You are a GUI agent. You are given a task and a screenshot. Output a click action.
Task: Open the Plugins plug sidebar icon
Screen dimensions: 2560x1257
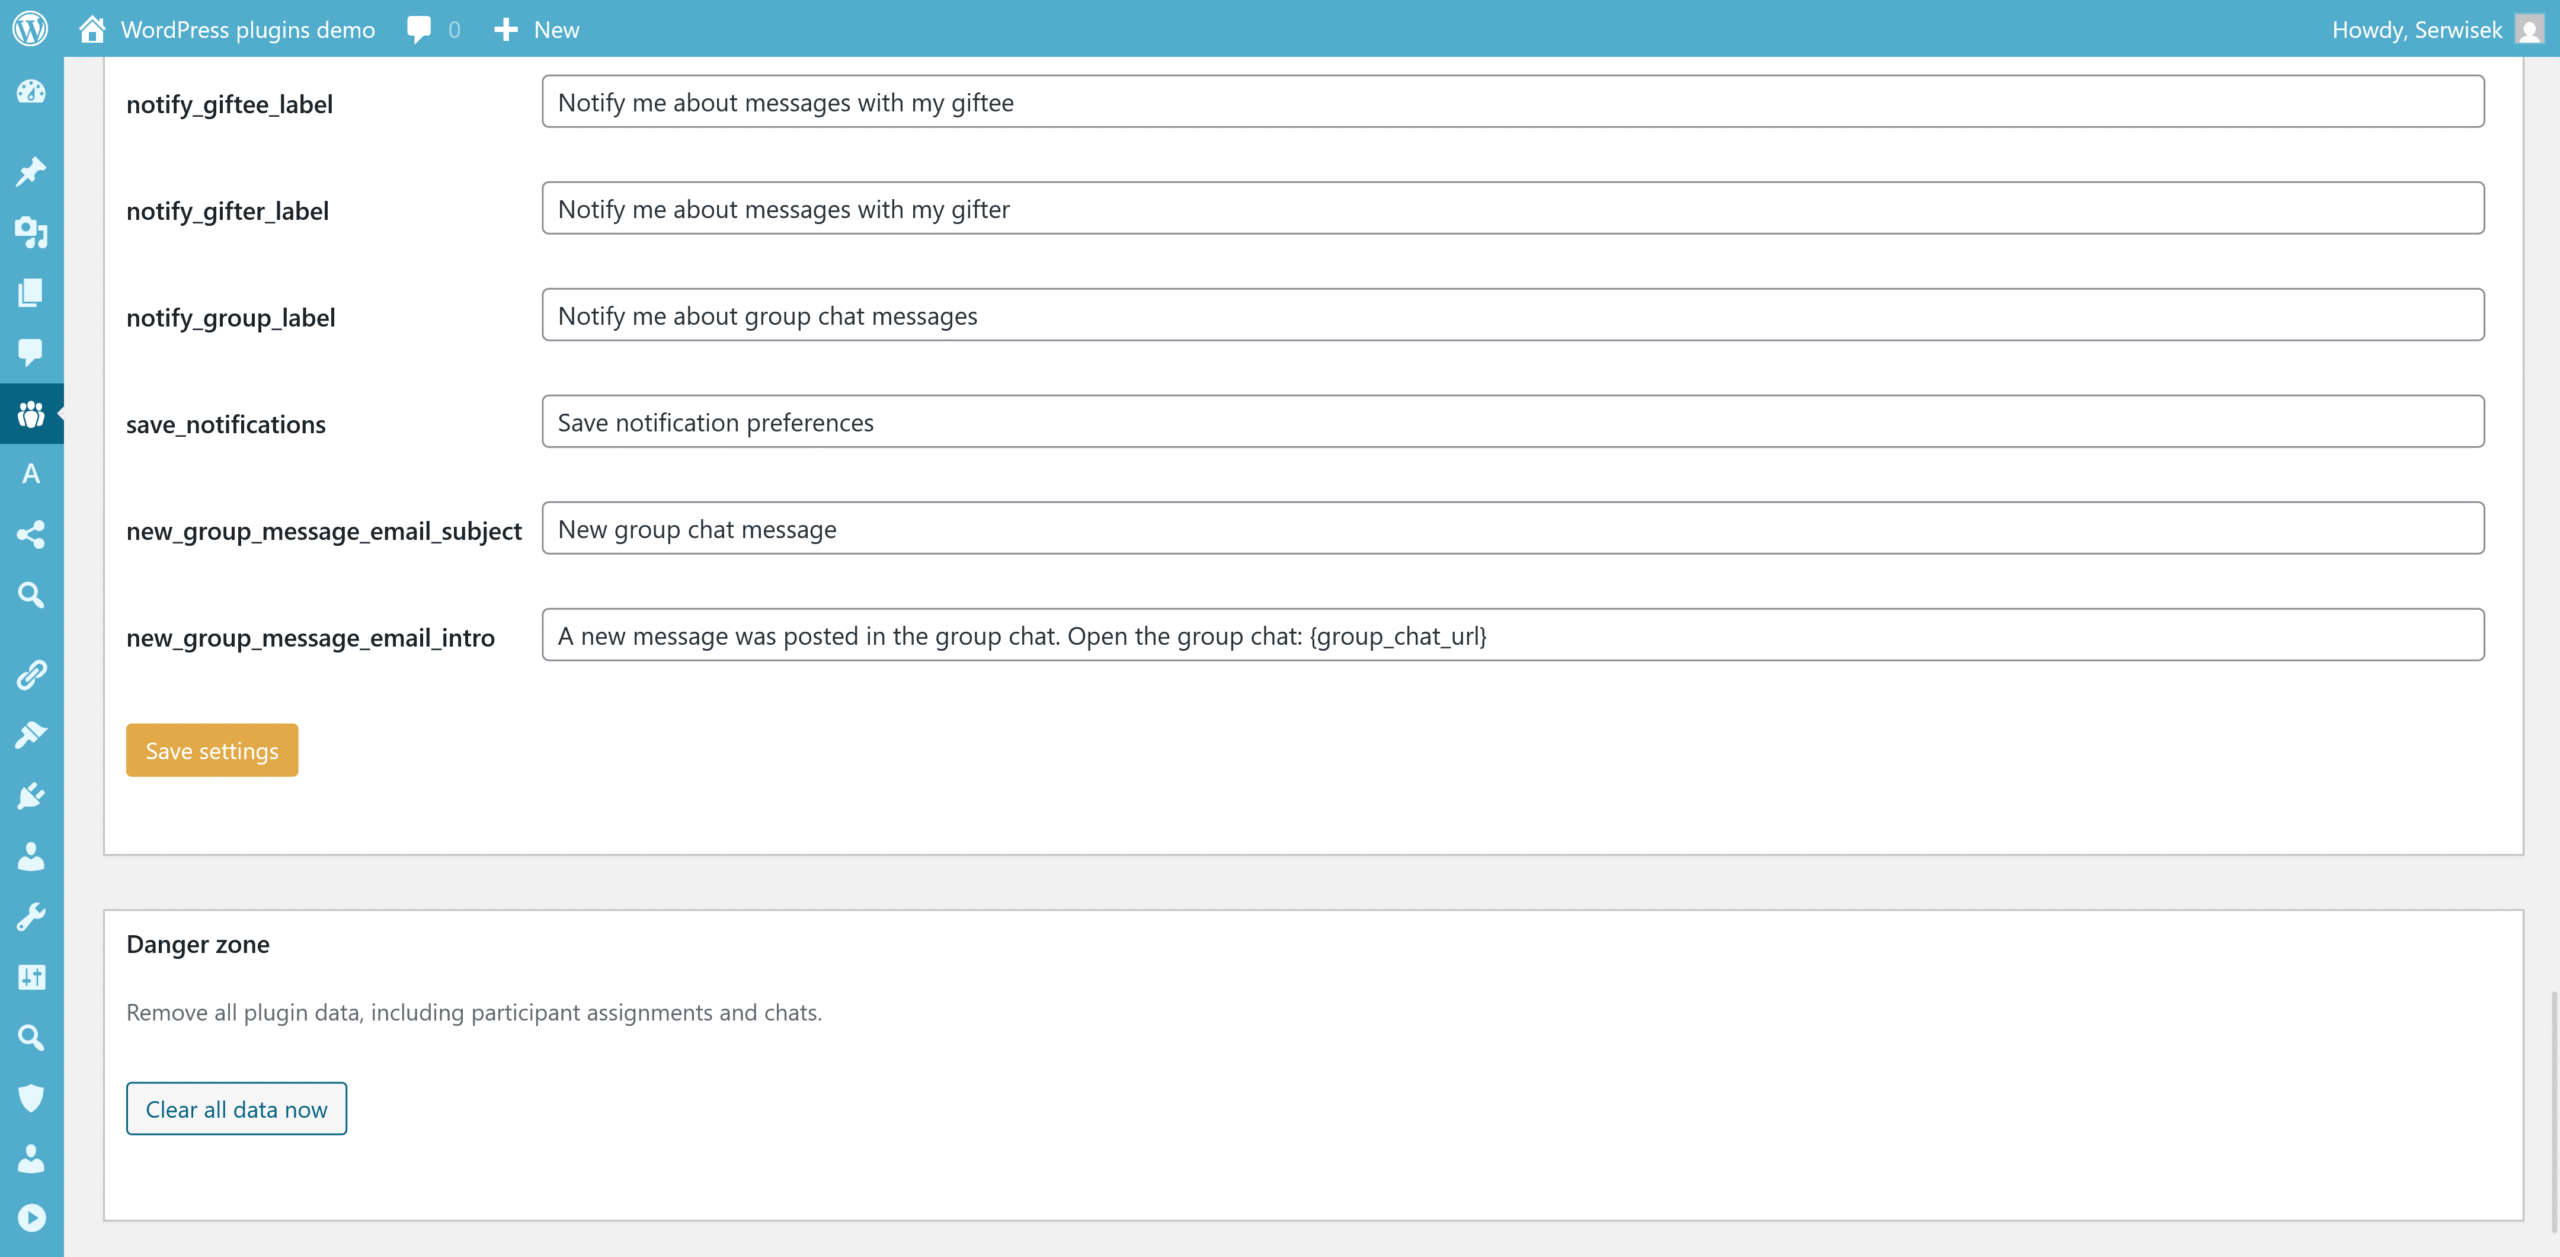pos(31,796)
